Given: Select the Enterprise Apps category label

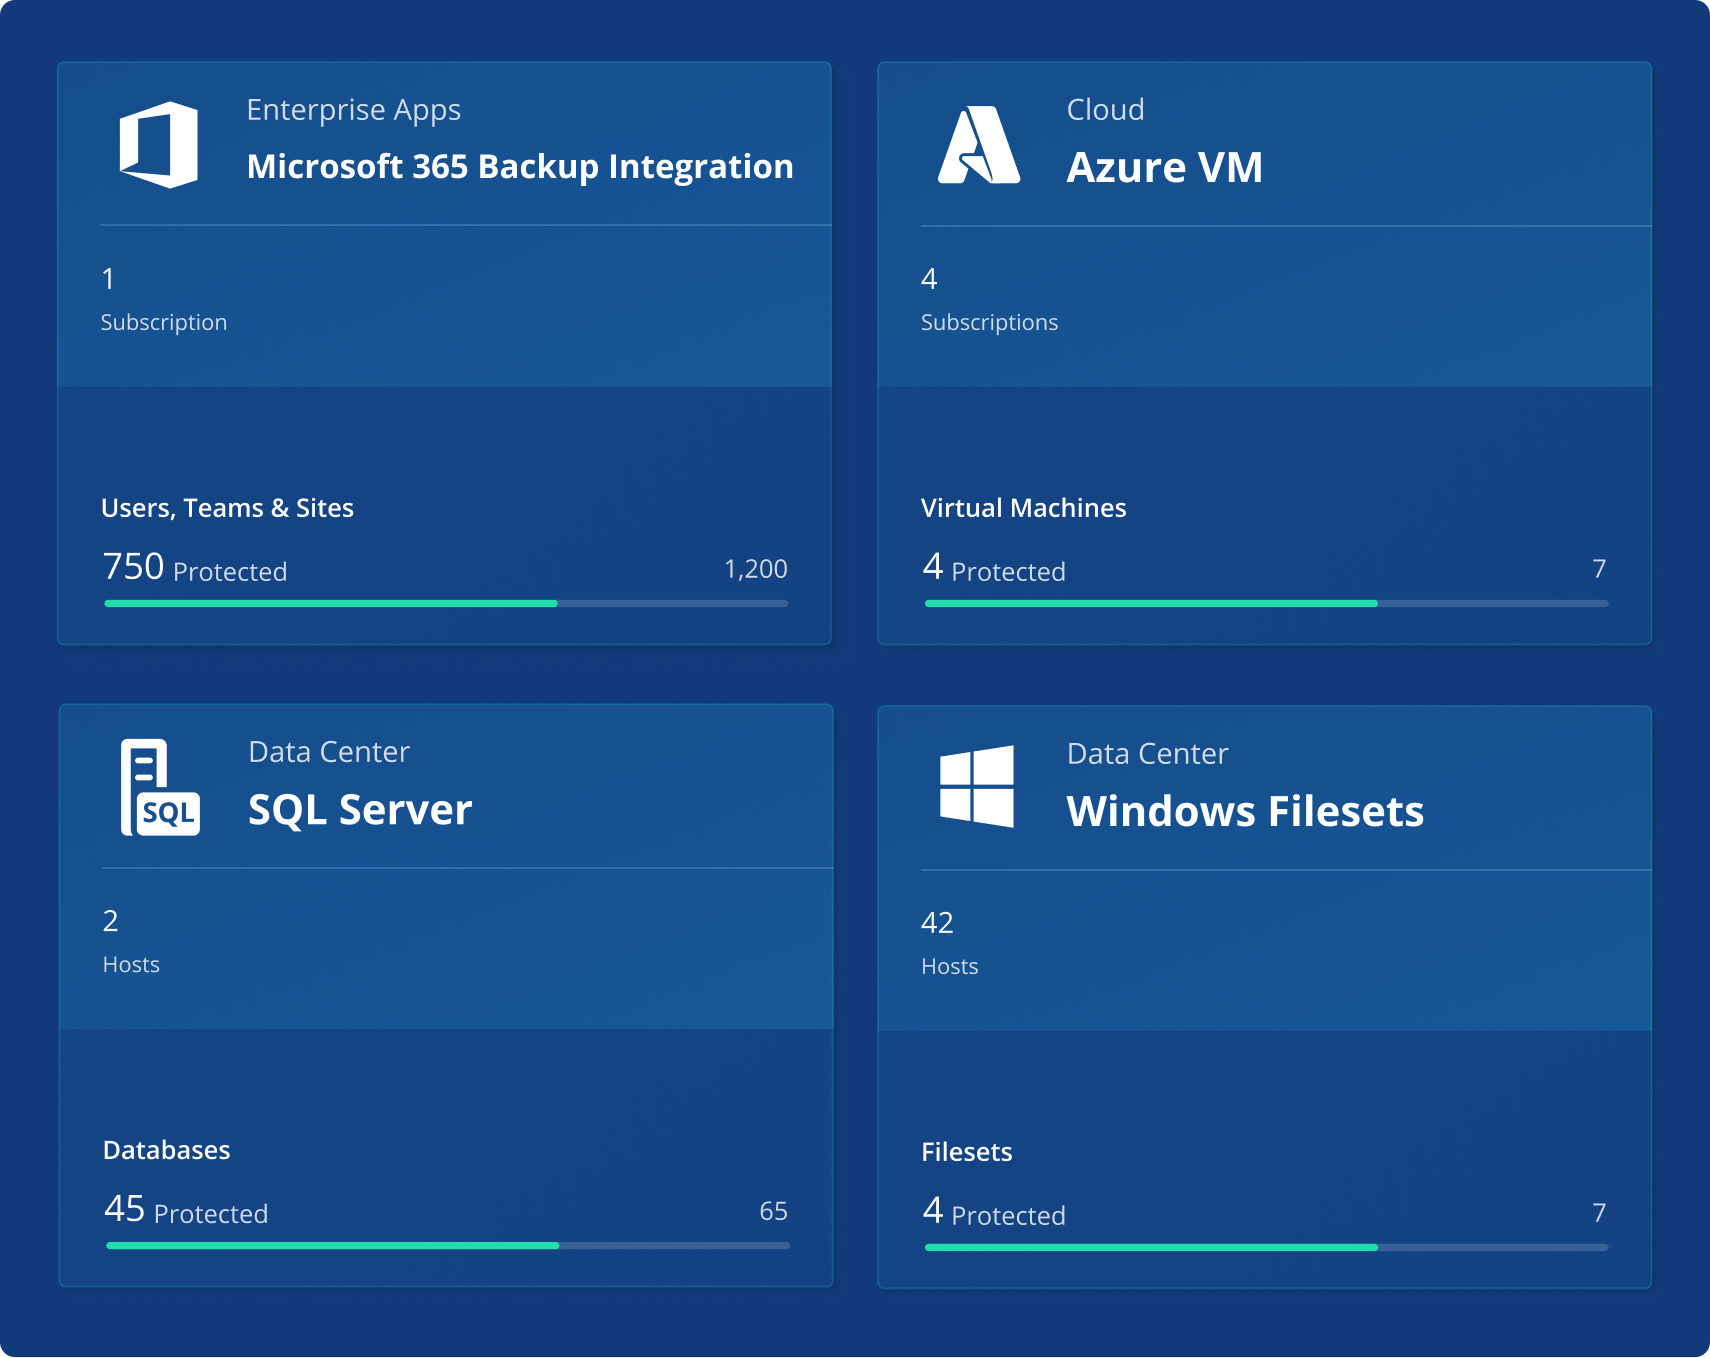Looking at the screenshot, I should (354, 110).
